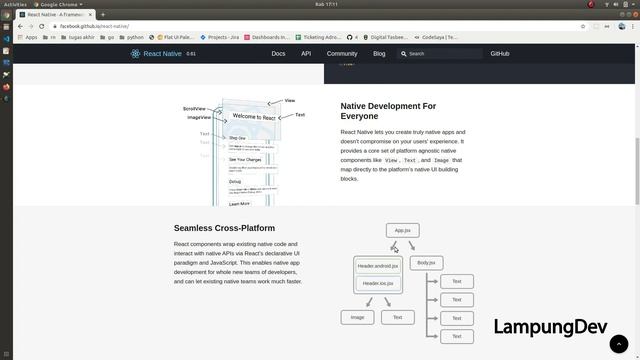The width and height of the screenshot is (640, 360).
Task: Click the red round dock icon
Action: (x=6, y=87)
